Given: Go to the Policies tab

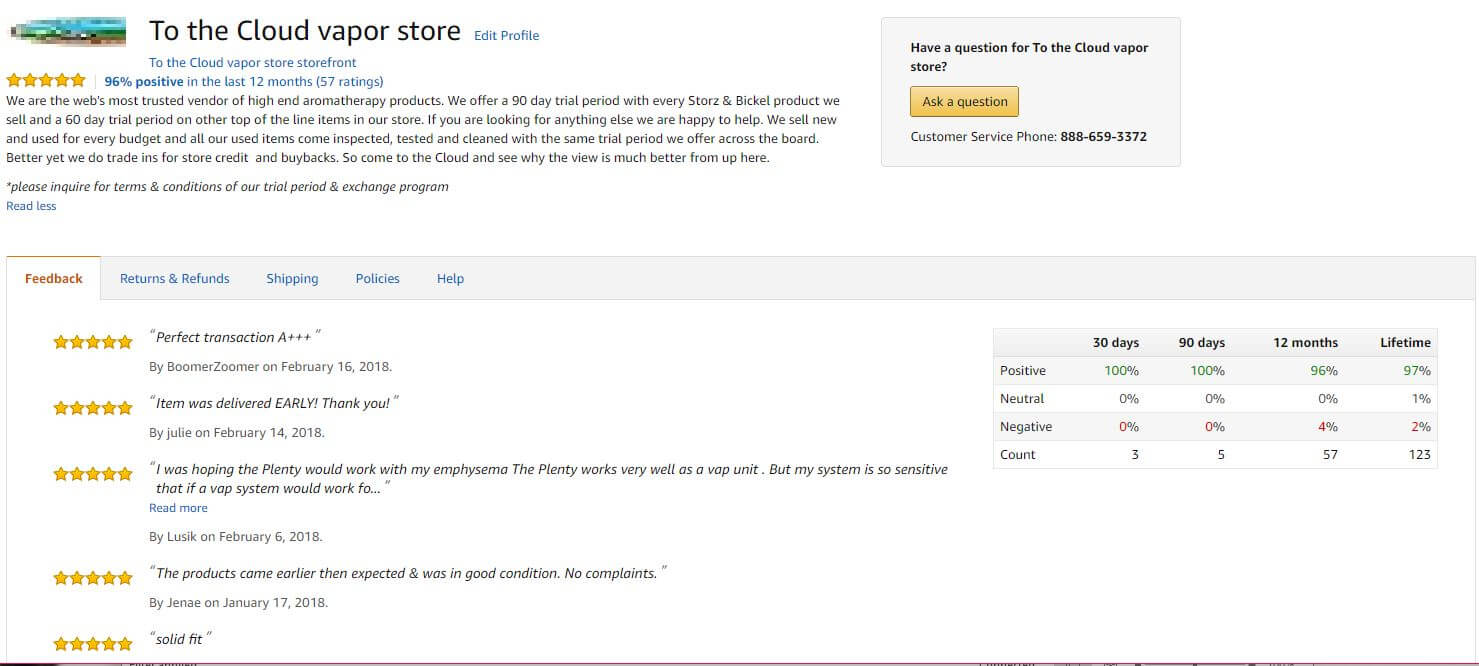Looking at the screenshot, I should coord(377,279).
